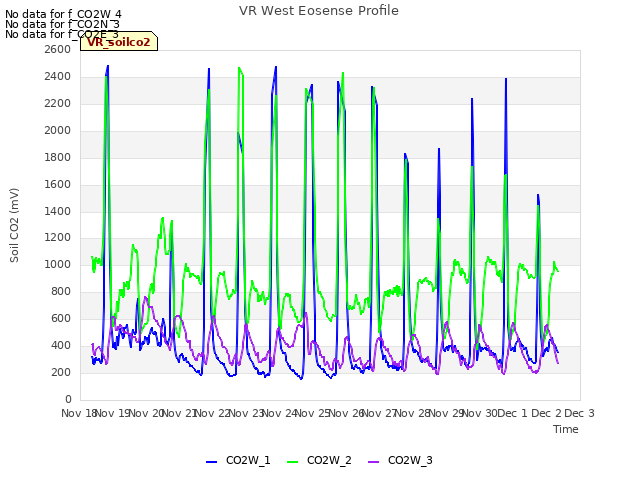Click the 1000 y-axis tick label
Screen dimensions: 640x480
click(x=58, y=264)
